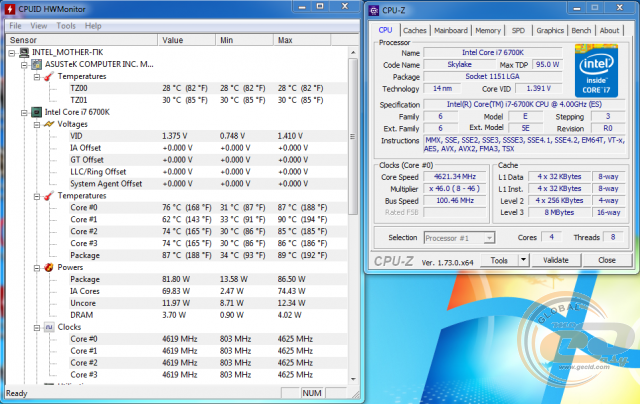
Task: Click the Validate button in CPU-Z
Action: click(x=556, y=260)
